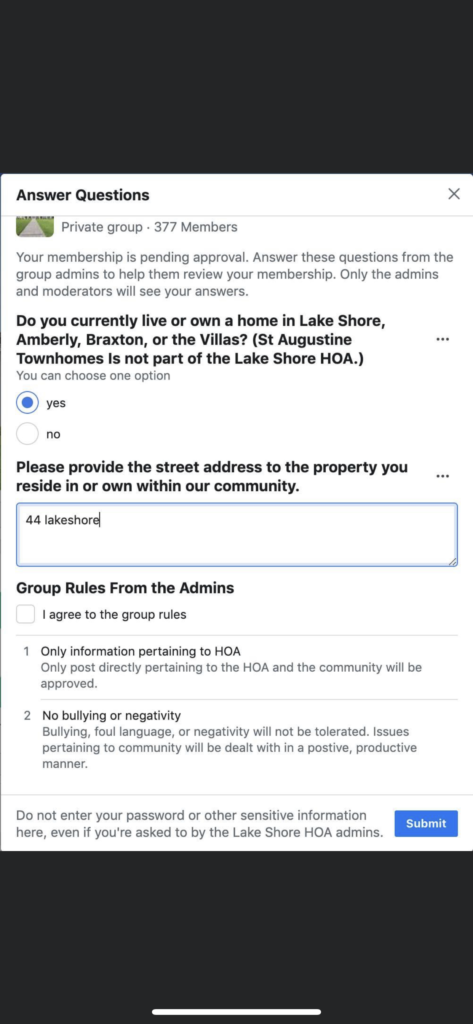
Task: Click the 'I agree to the group rules' label
Action: coord(114,615)
